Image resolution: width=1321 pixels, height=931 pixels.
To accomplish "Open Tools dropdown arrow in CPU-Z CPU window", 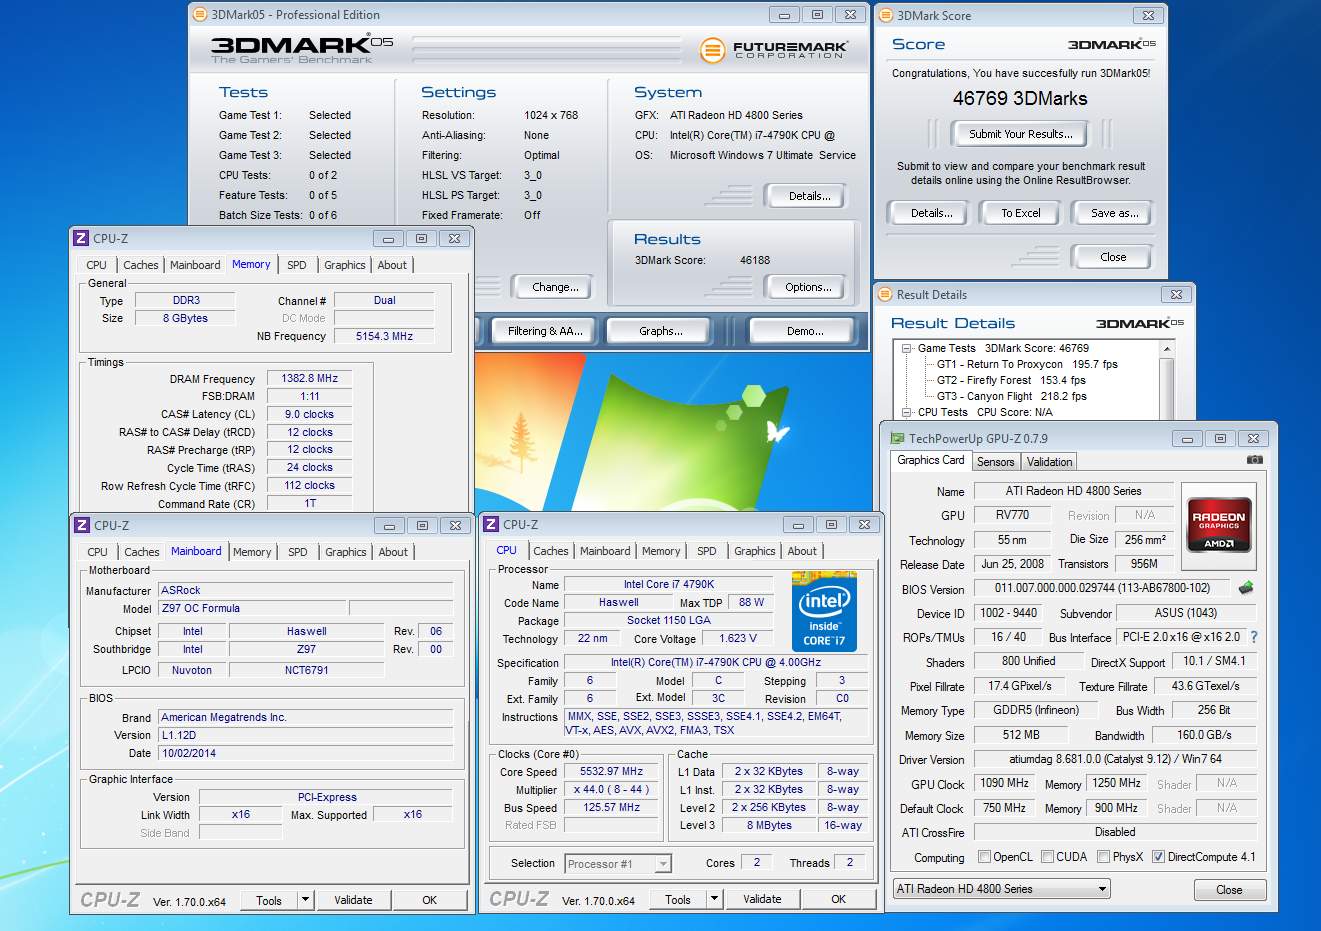I will click(x=714, y=899).
